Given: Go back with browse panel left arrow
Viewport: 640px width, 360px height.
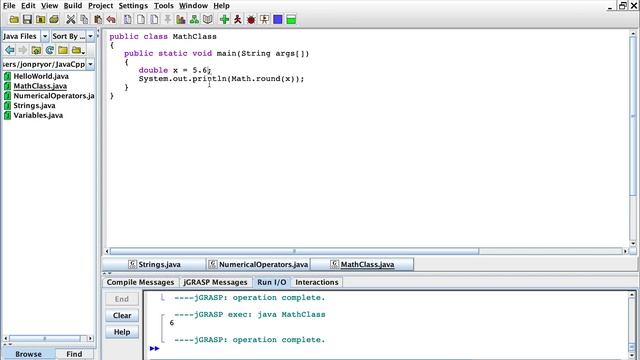Looking at the screenshot, I should click(10, 50).
